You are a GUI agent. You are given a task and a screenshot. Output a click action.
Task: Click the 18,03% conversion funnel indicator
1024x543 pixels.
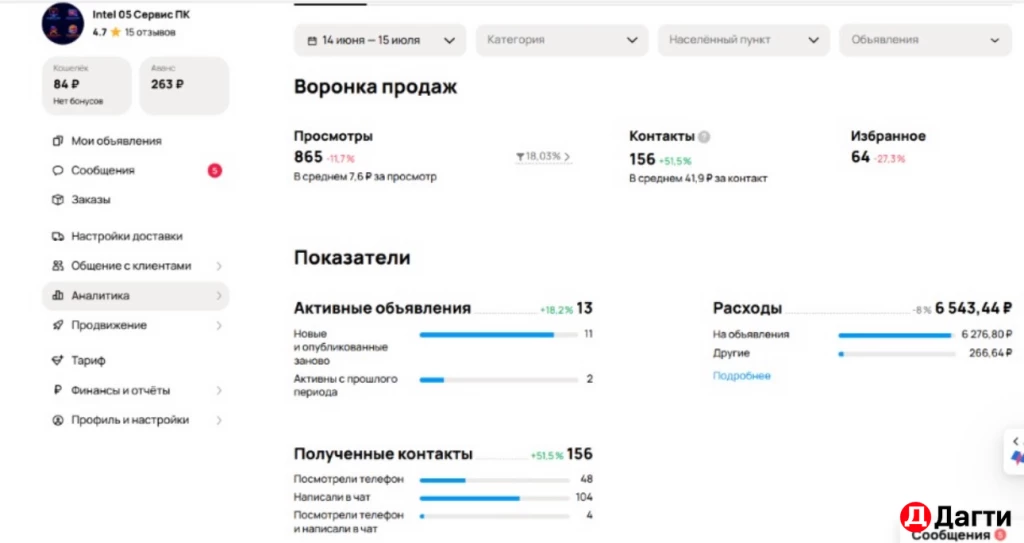point(543,157)
